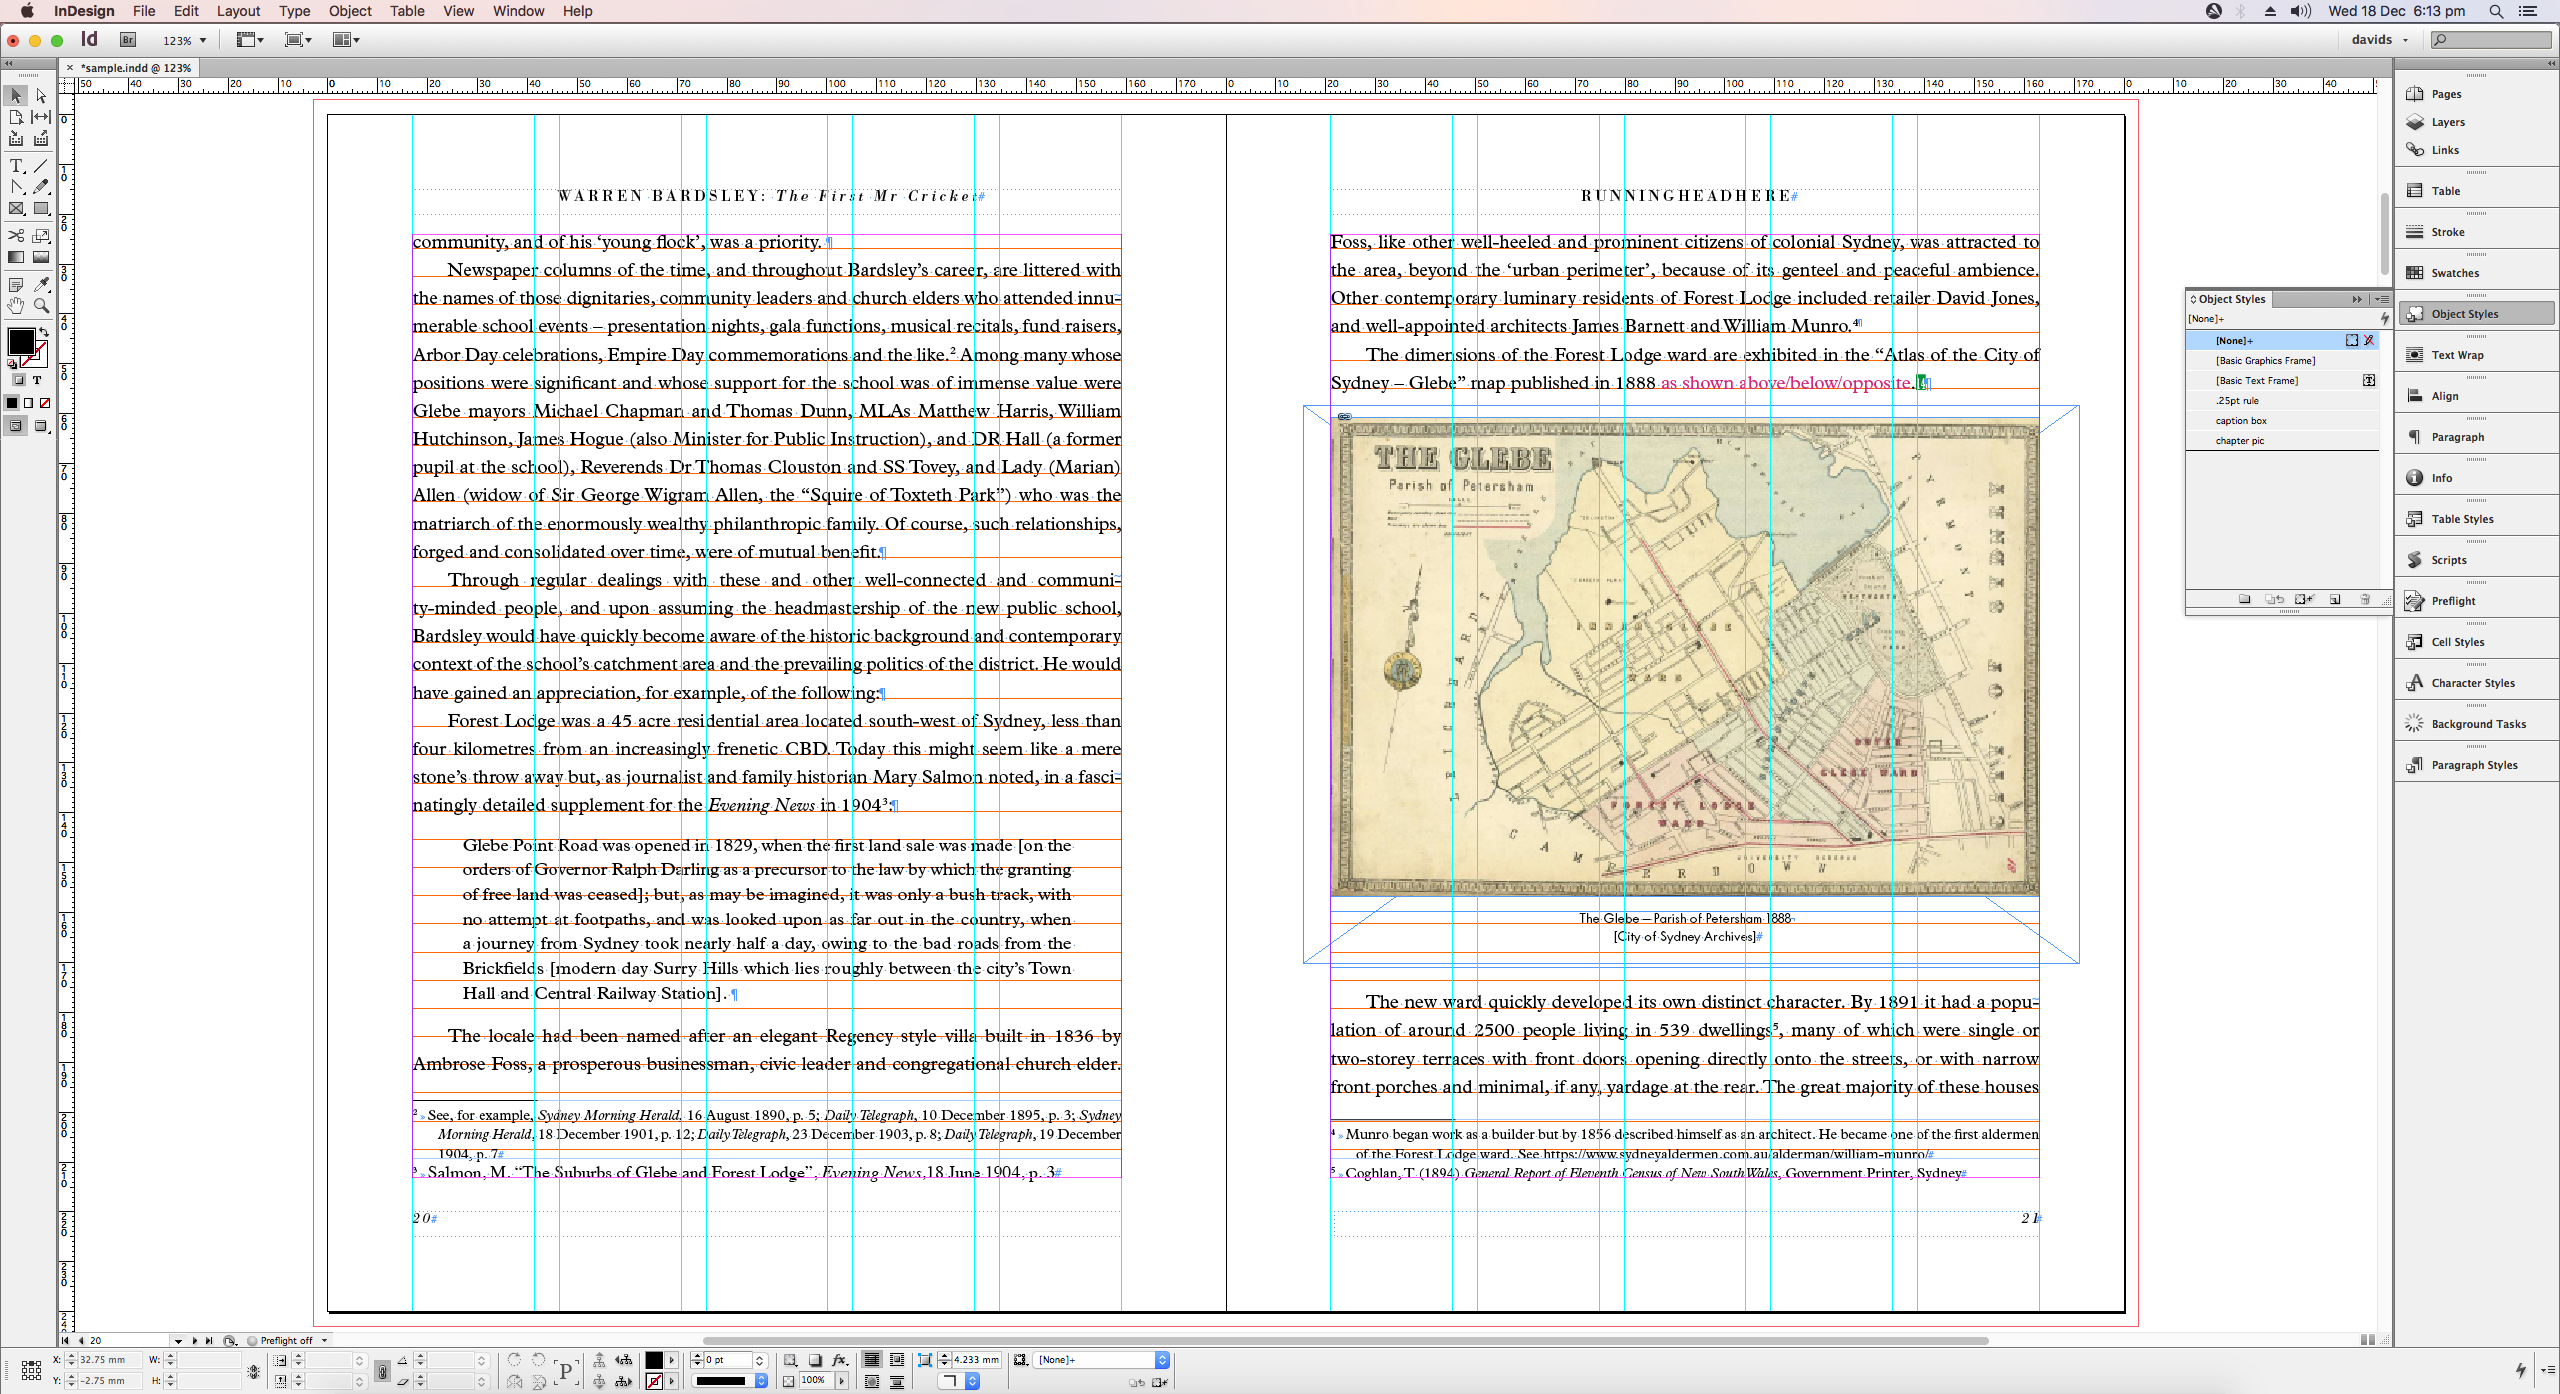Click the black Fill color swatch
This screenshot has width=2560, height=1394.
[x=20, y=341]
